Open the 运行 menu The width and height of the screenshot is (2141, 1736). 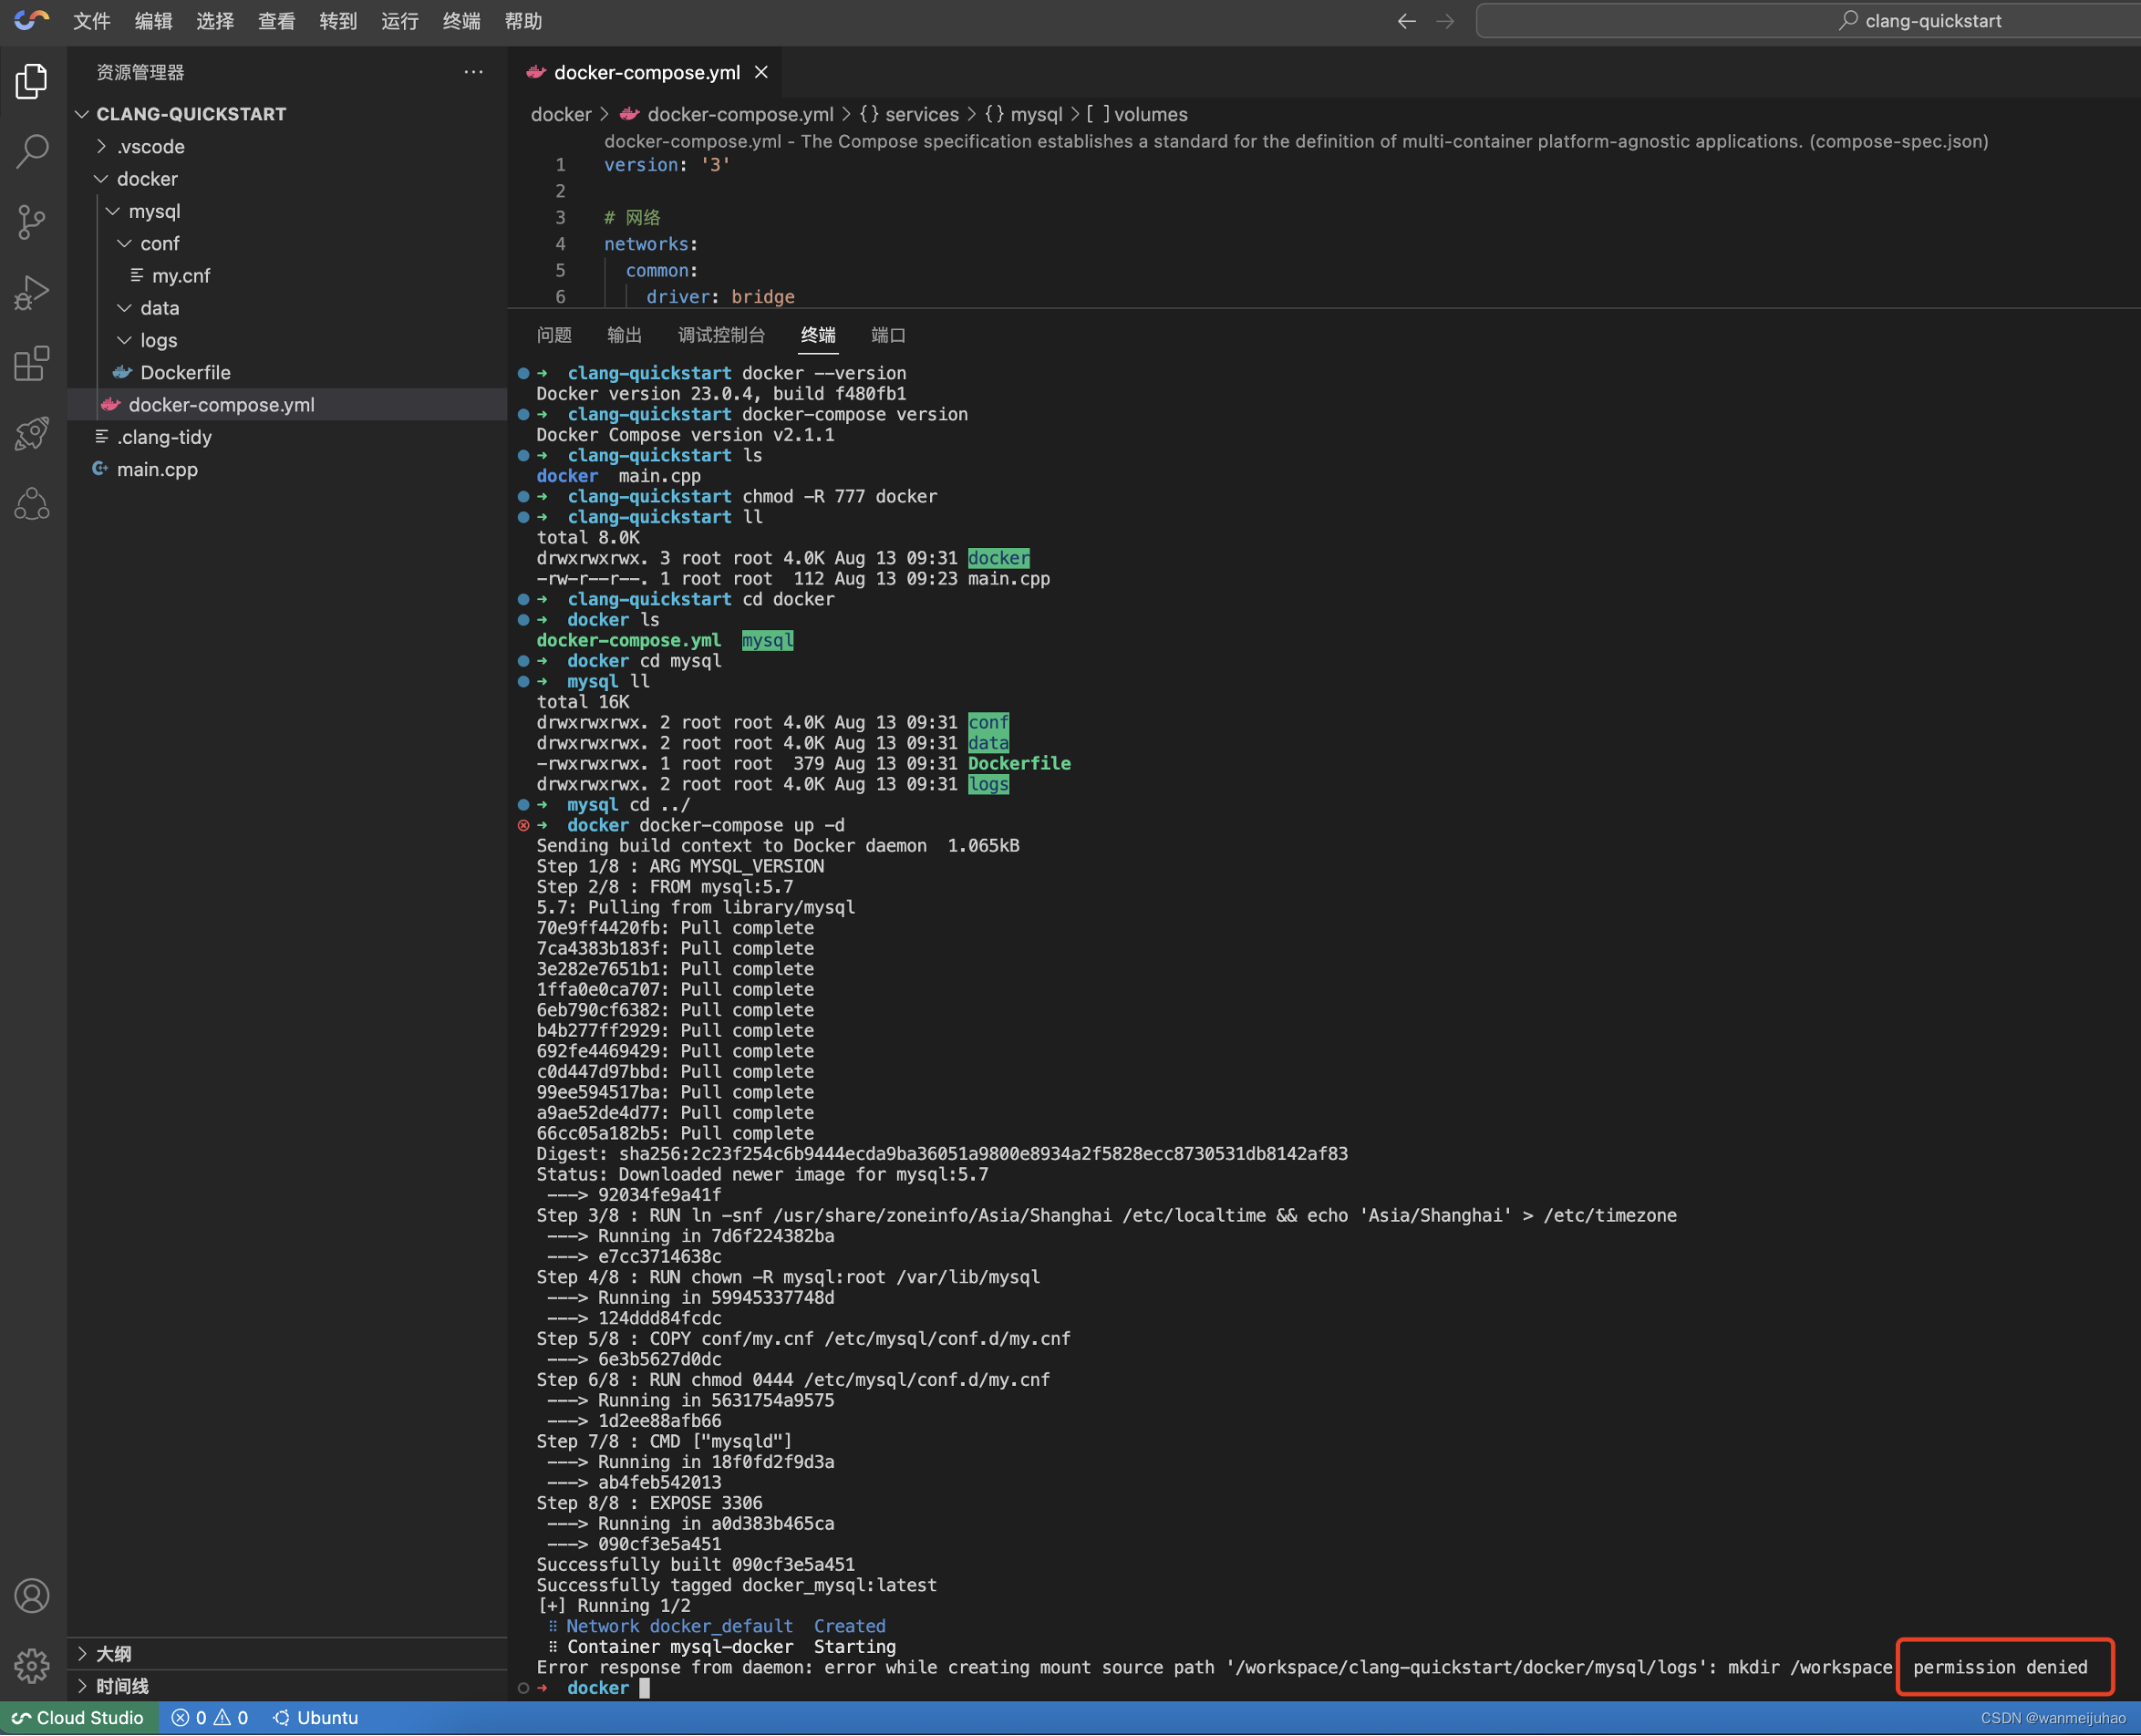coord(400,21)
